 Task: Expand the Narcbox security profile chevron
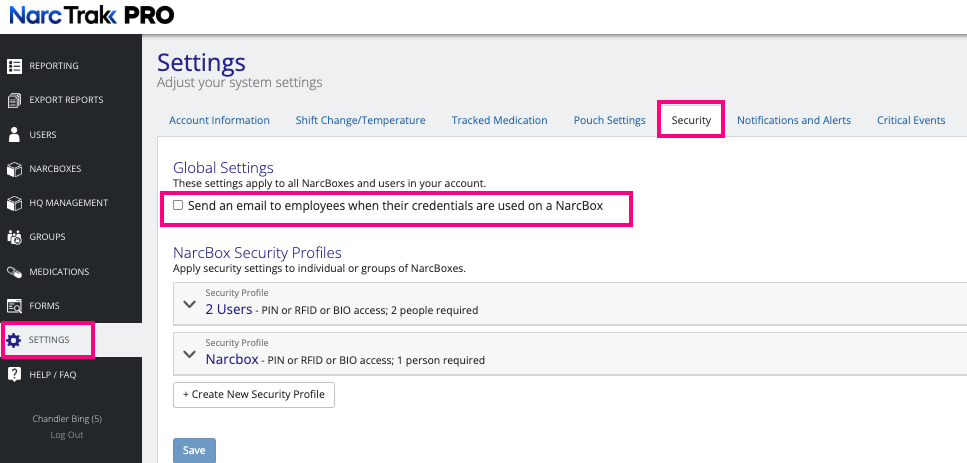[x=189, y=354]
